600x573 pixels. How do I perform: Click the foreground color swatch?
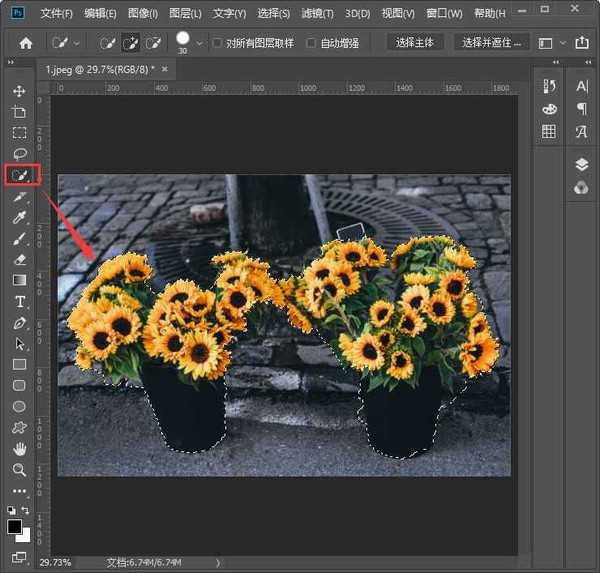coord(15,526)
